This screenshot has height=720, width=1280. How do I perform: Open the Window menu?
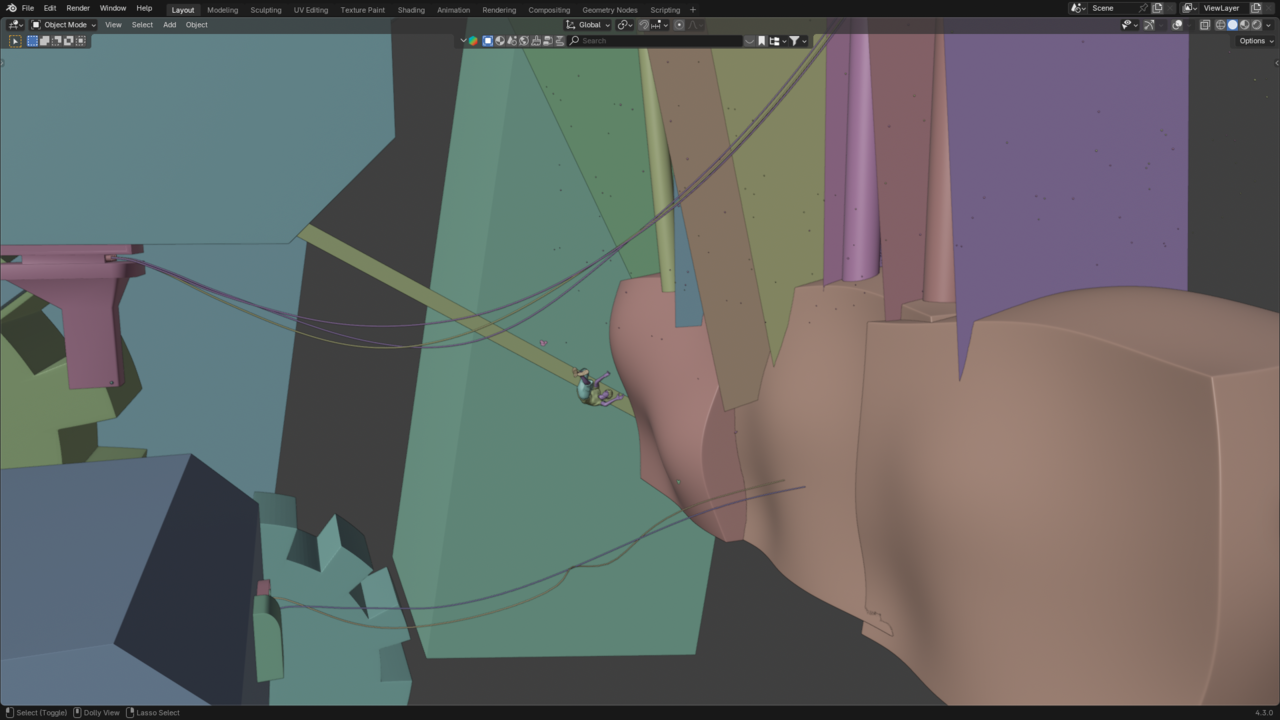tap(113, 8)
